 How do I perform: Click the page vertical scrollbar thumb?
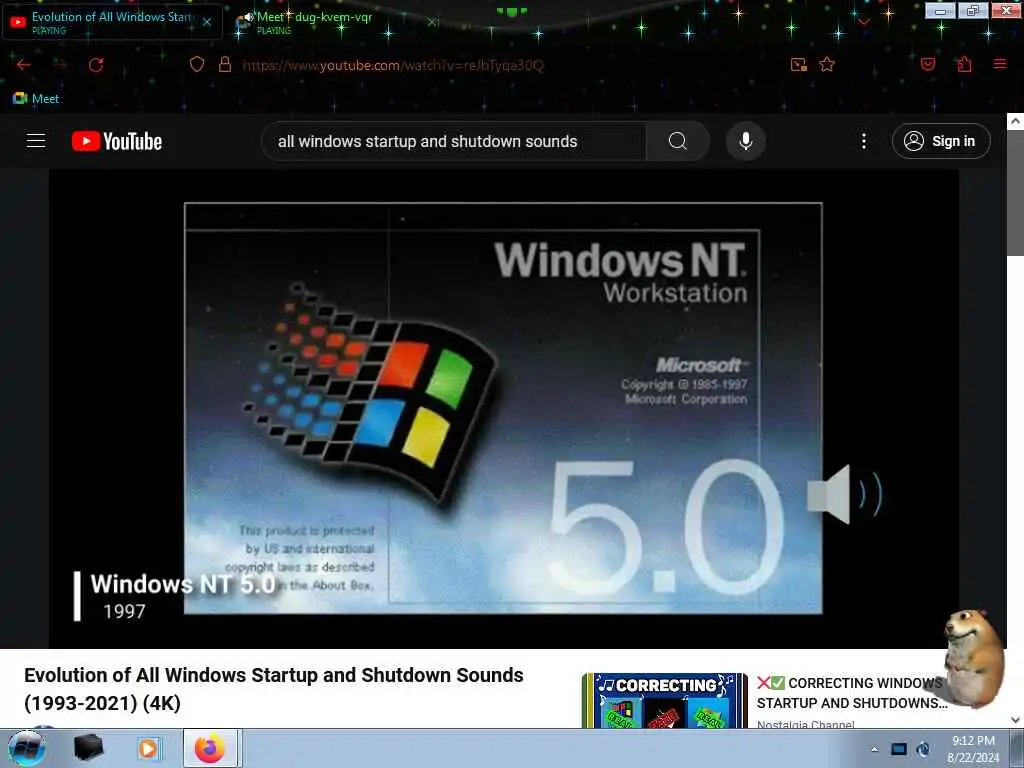coord(1016,193)
